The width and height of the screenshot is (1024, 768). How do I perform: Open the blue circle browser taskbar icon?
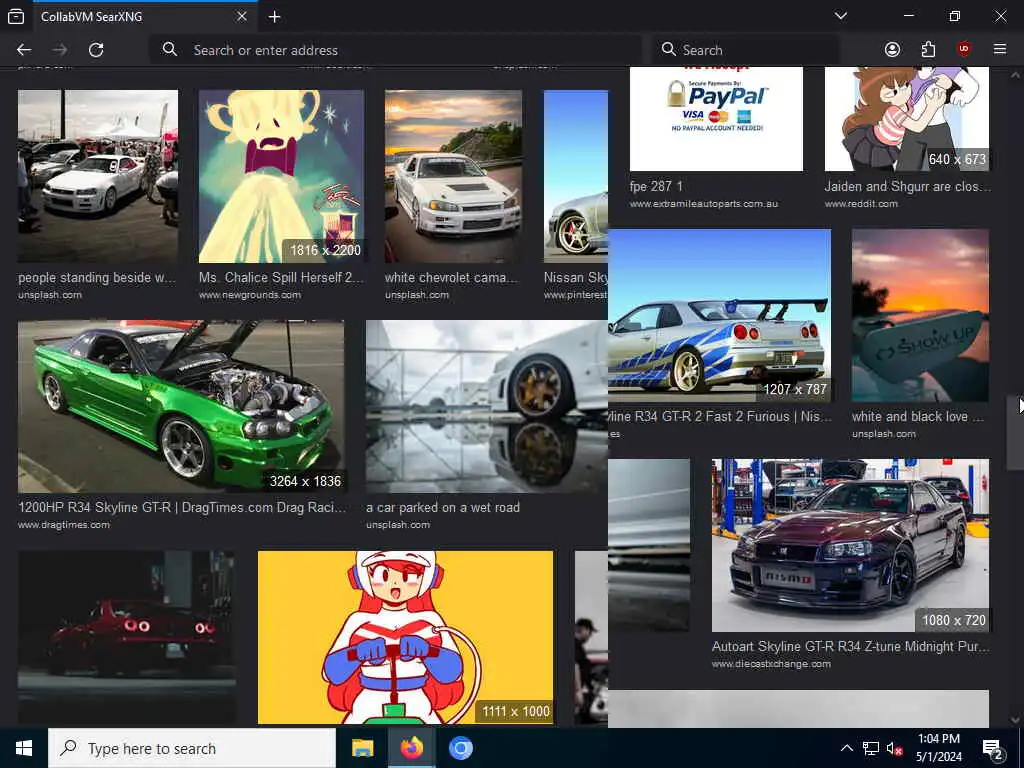(460, 748)
